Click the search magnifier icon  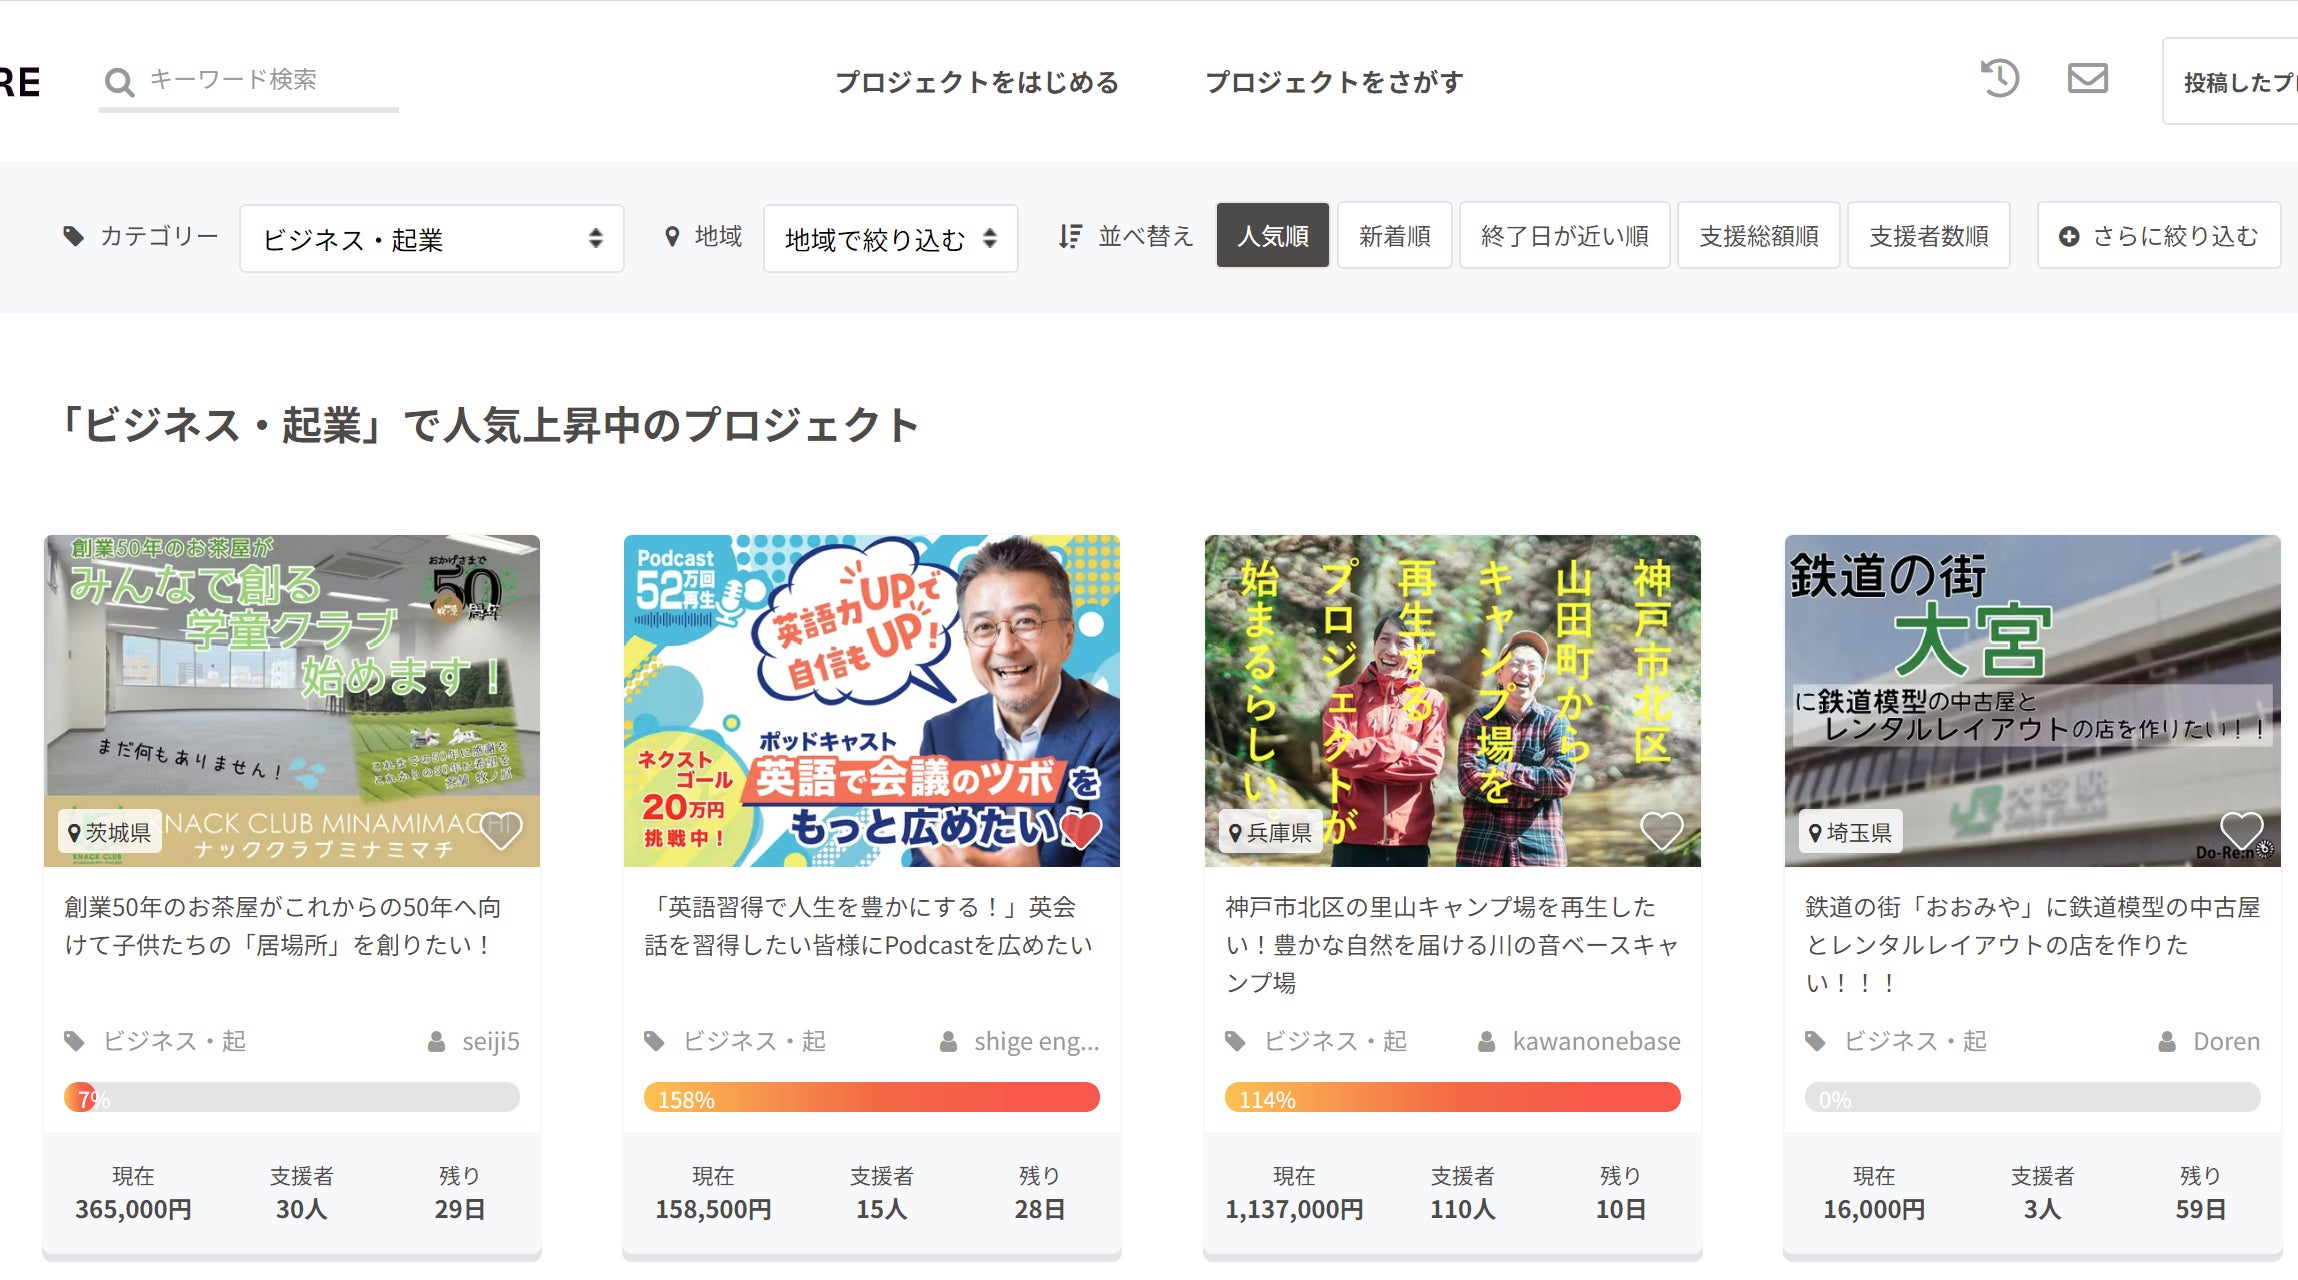click(119, 82)
